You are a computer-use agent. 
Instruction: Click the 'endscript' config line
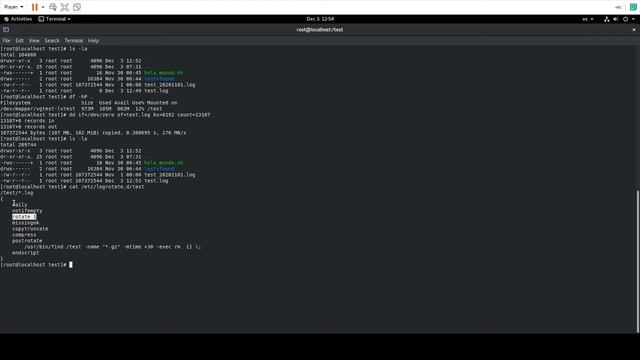(25, 253)
